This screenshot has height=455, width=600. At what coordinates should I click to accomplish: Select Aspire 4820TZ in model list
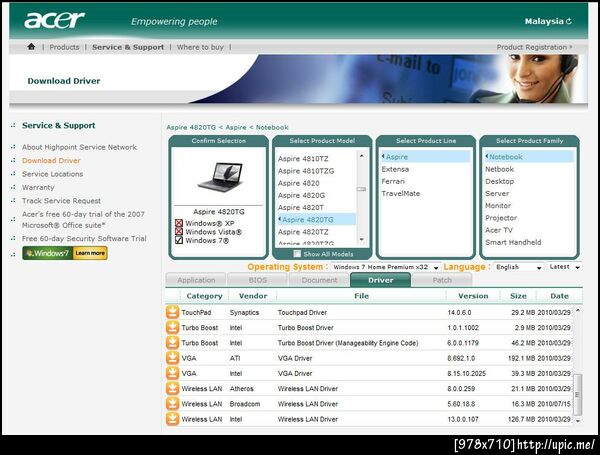point(303,232)
